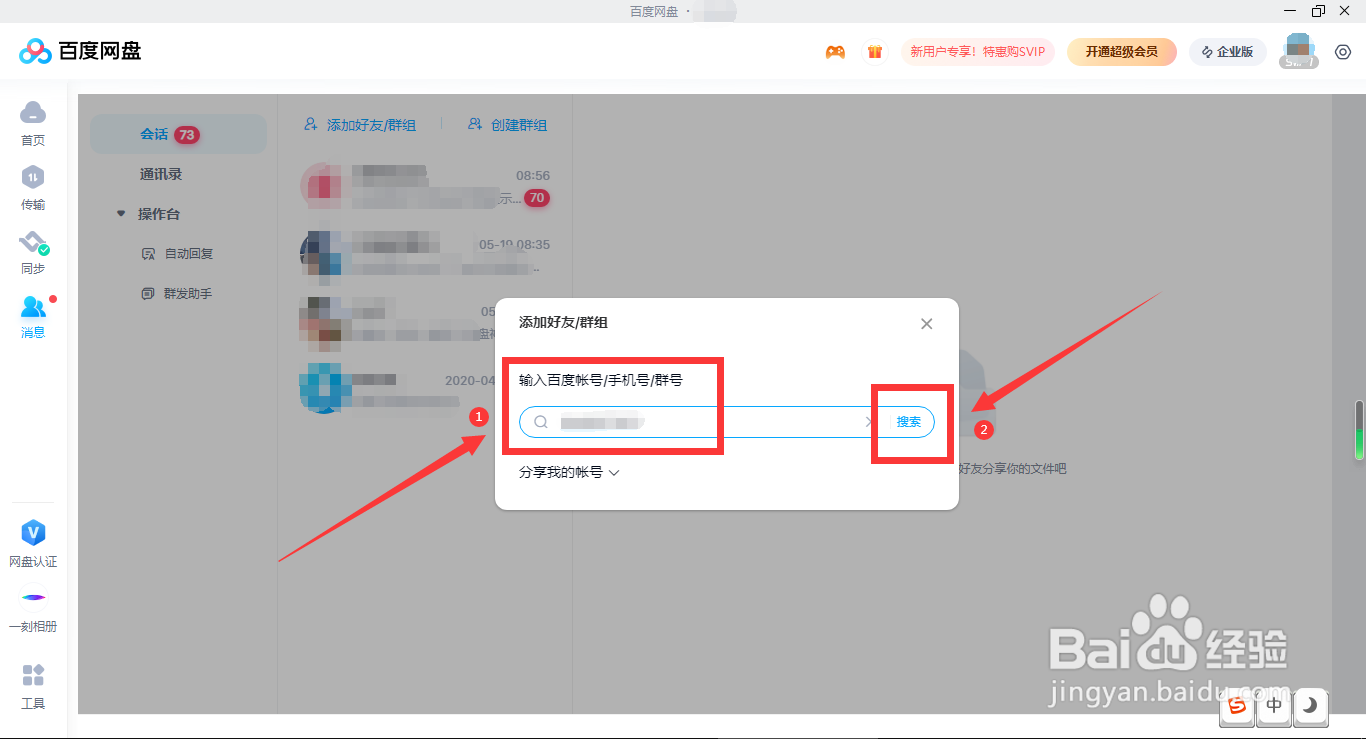Click the game controller icon in header
Image resolution: width=1366 pixels, height=739 pixels.
point(835,52)
